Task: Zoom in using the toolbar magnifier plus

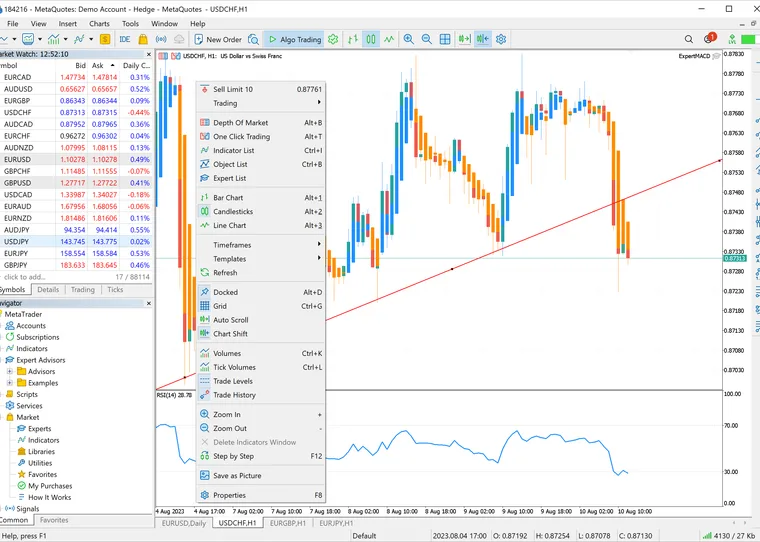Action: pos(409,39)
